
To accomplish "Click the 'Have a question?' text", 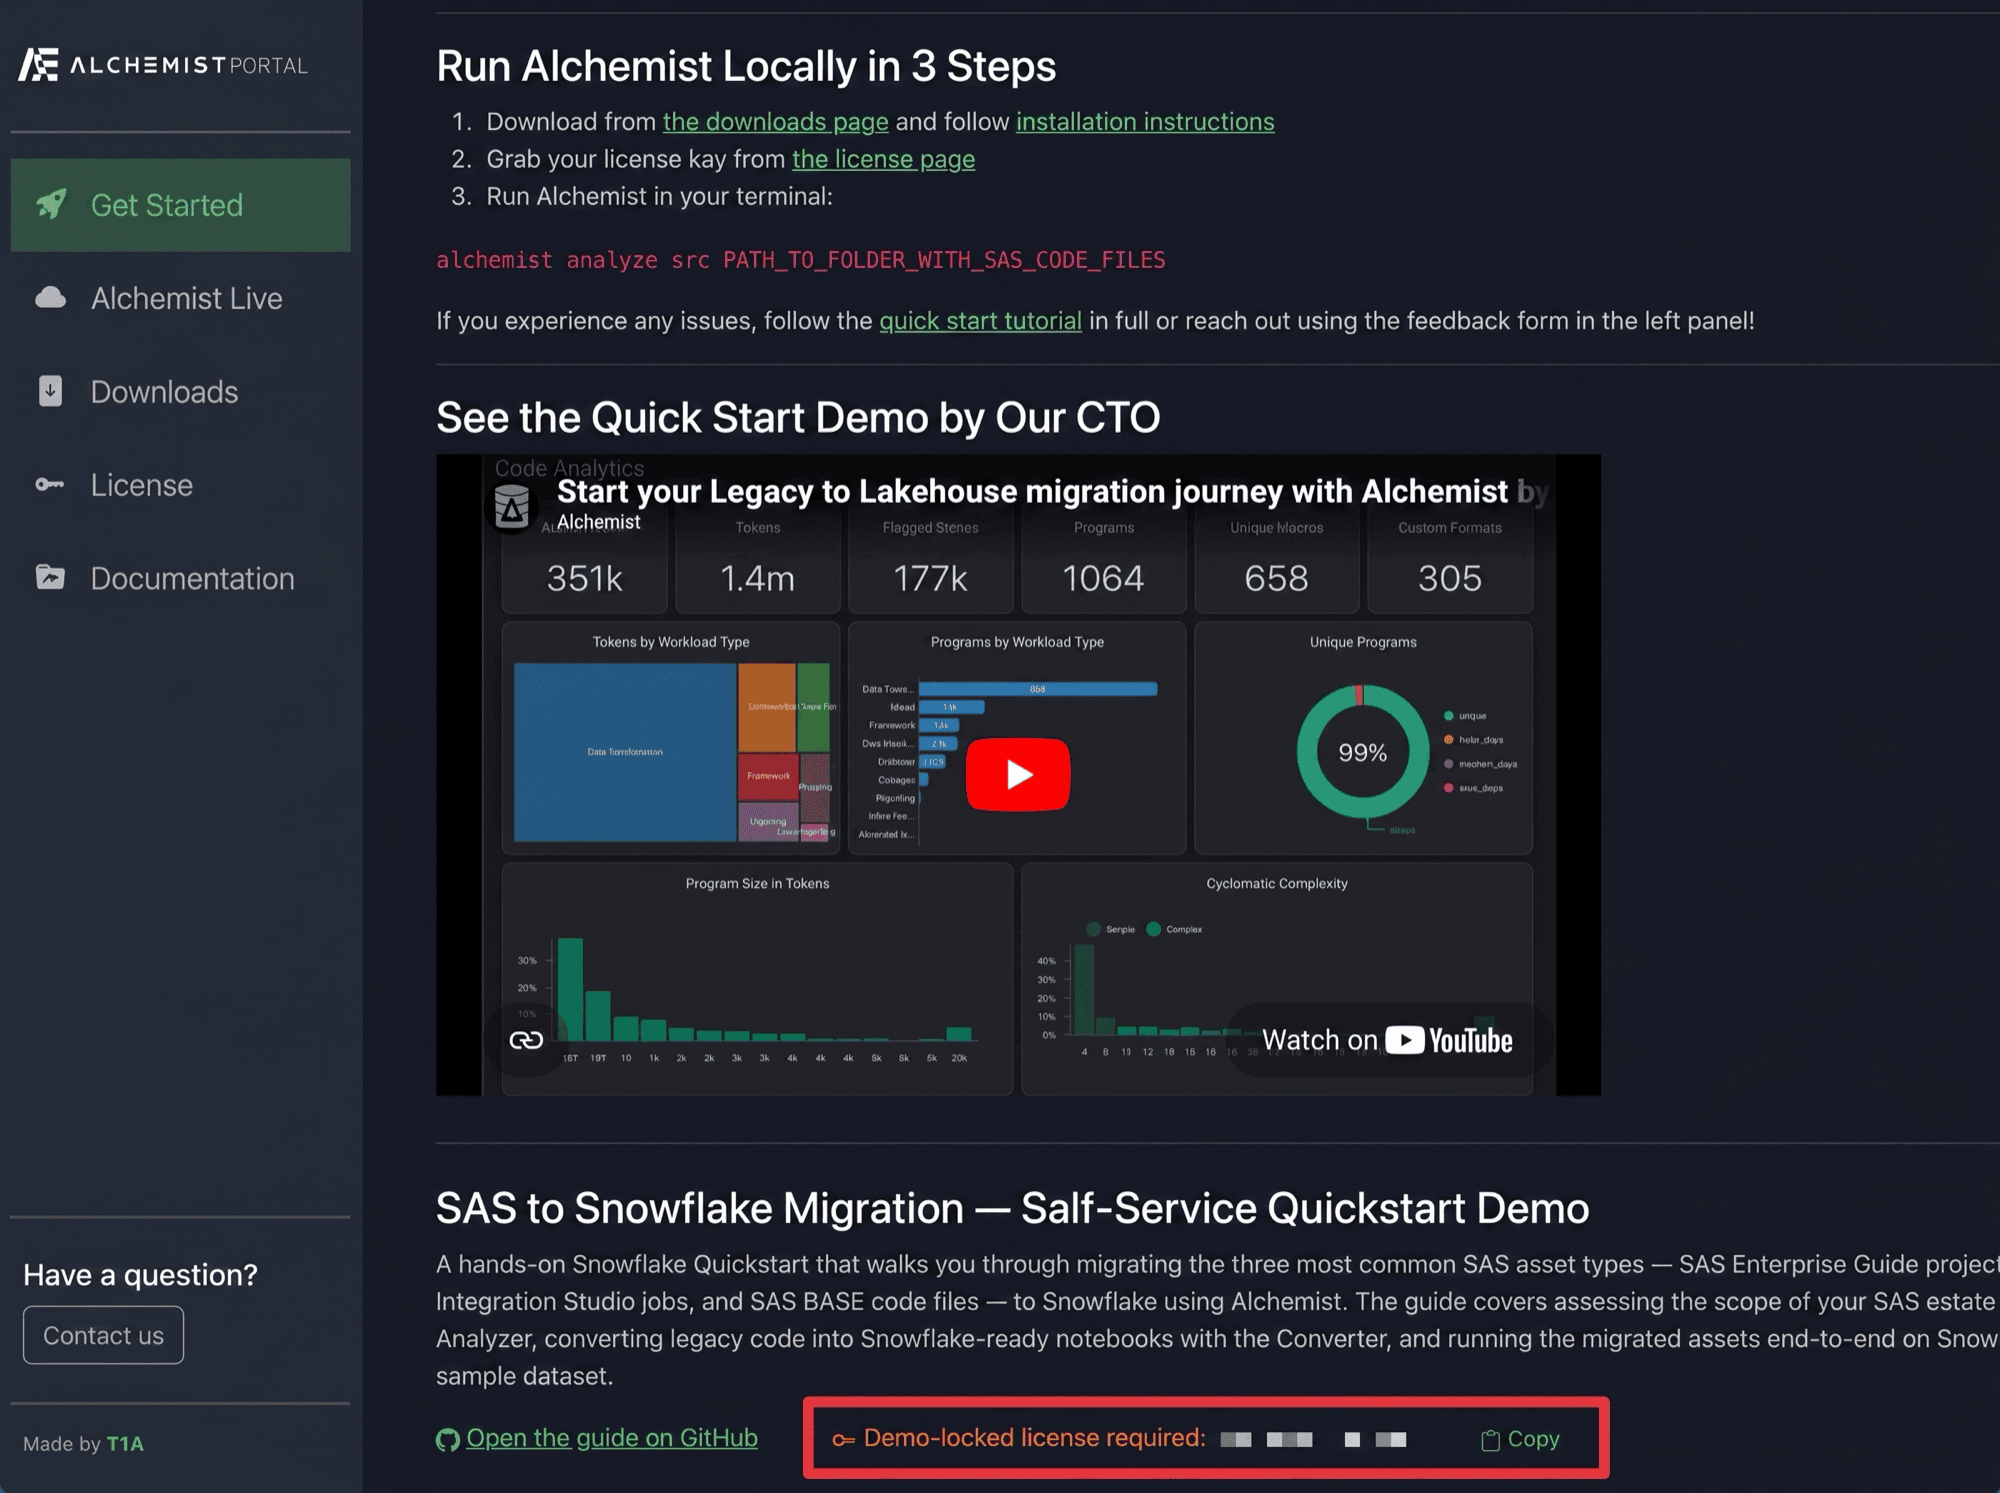I will coord(140,1275).
